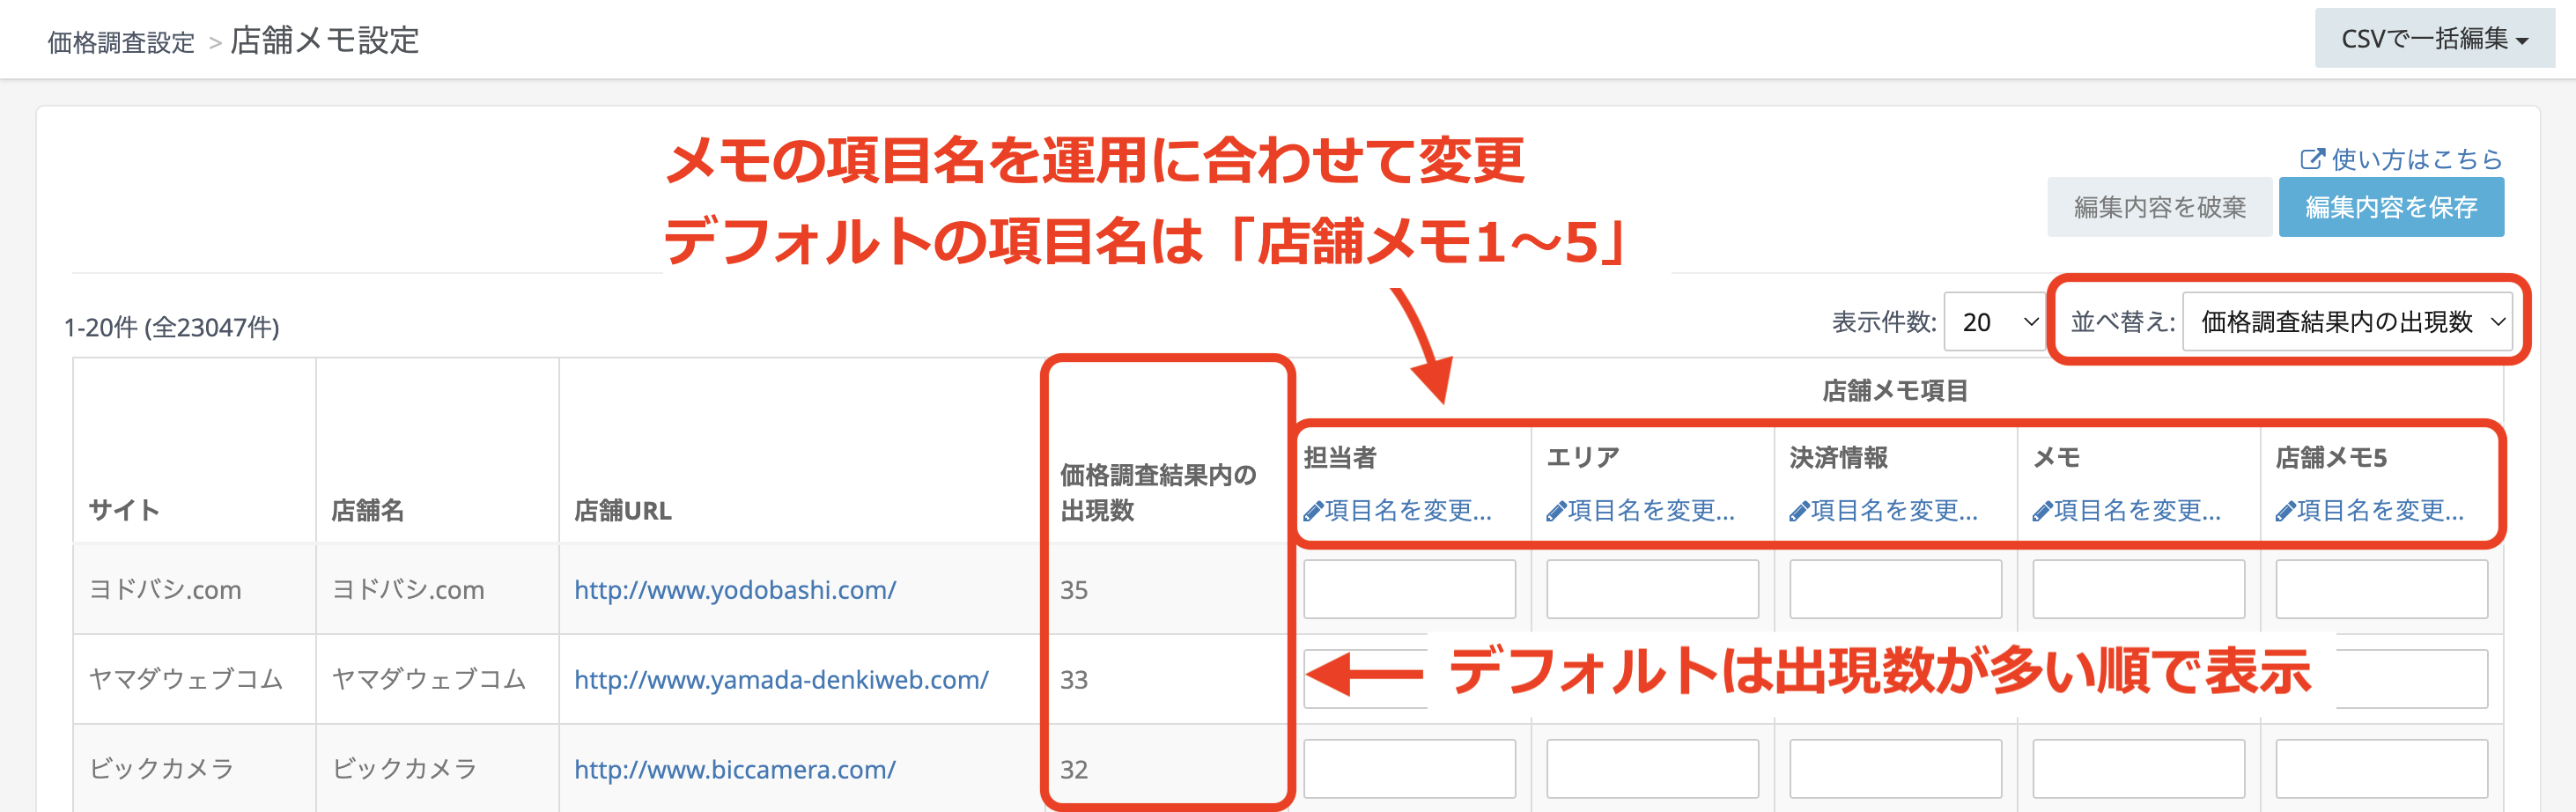
Task: Click 店舗メモ5 input field for ビックカメラ row
Action: pyautogui.click(x=2381, y=769)
